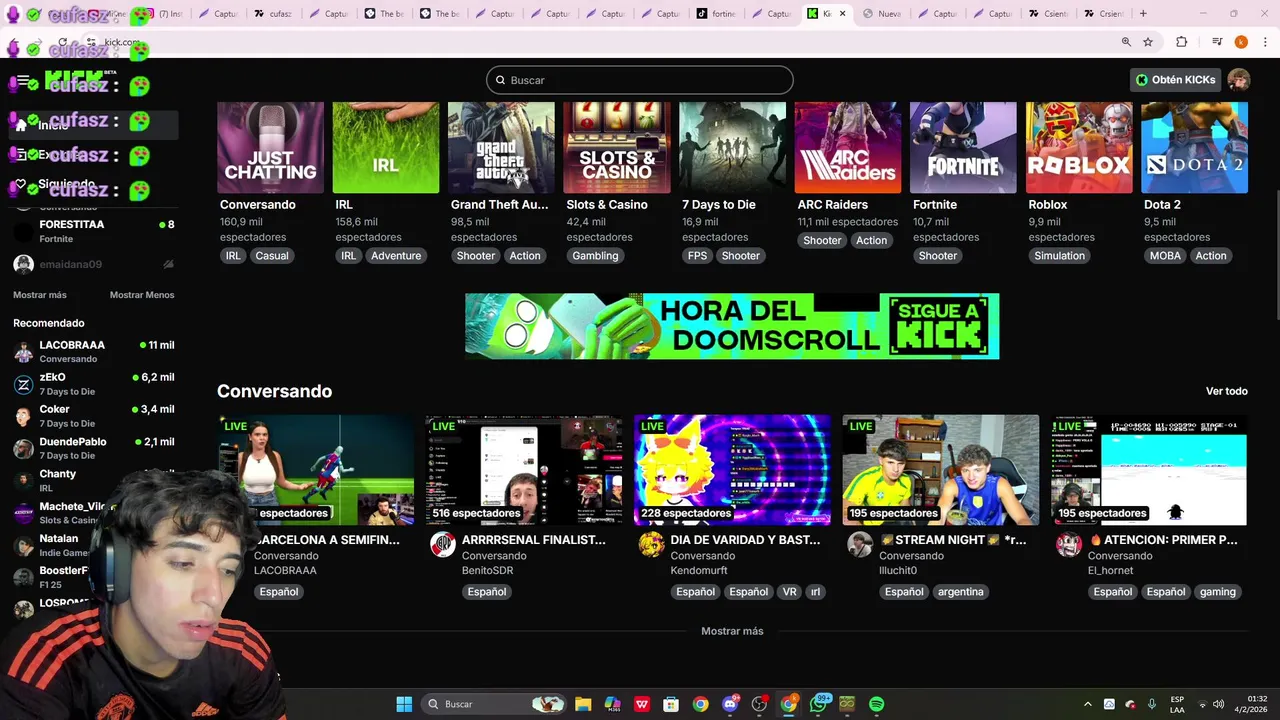
Task: Open Chrome media controls icon
Action: 1217,42
